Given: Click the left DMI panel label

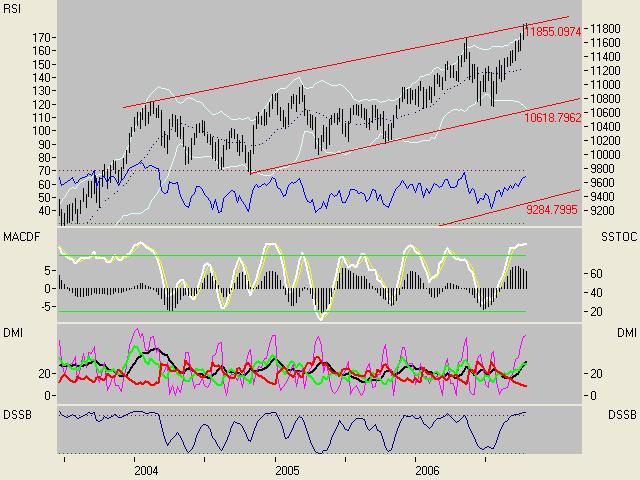Looking at the screenshot, I should 13,333.
